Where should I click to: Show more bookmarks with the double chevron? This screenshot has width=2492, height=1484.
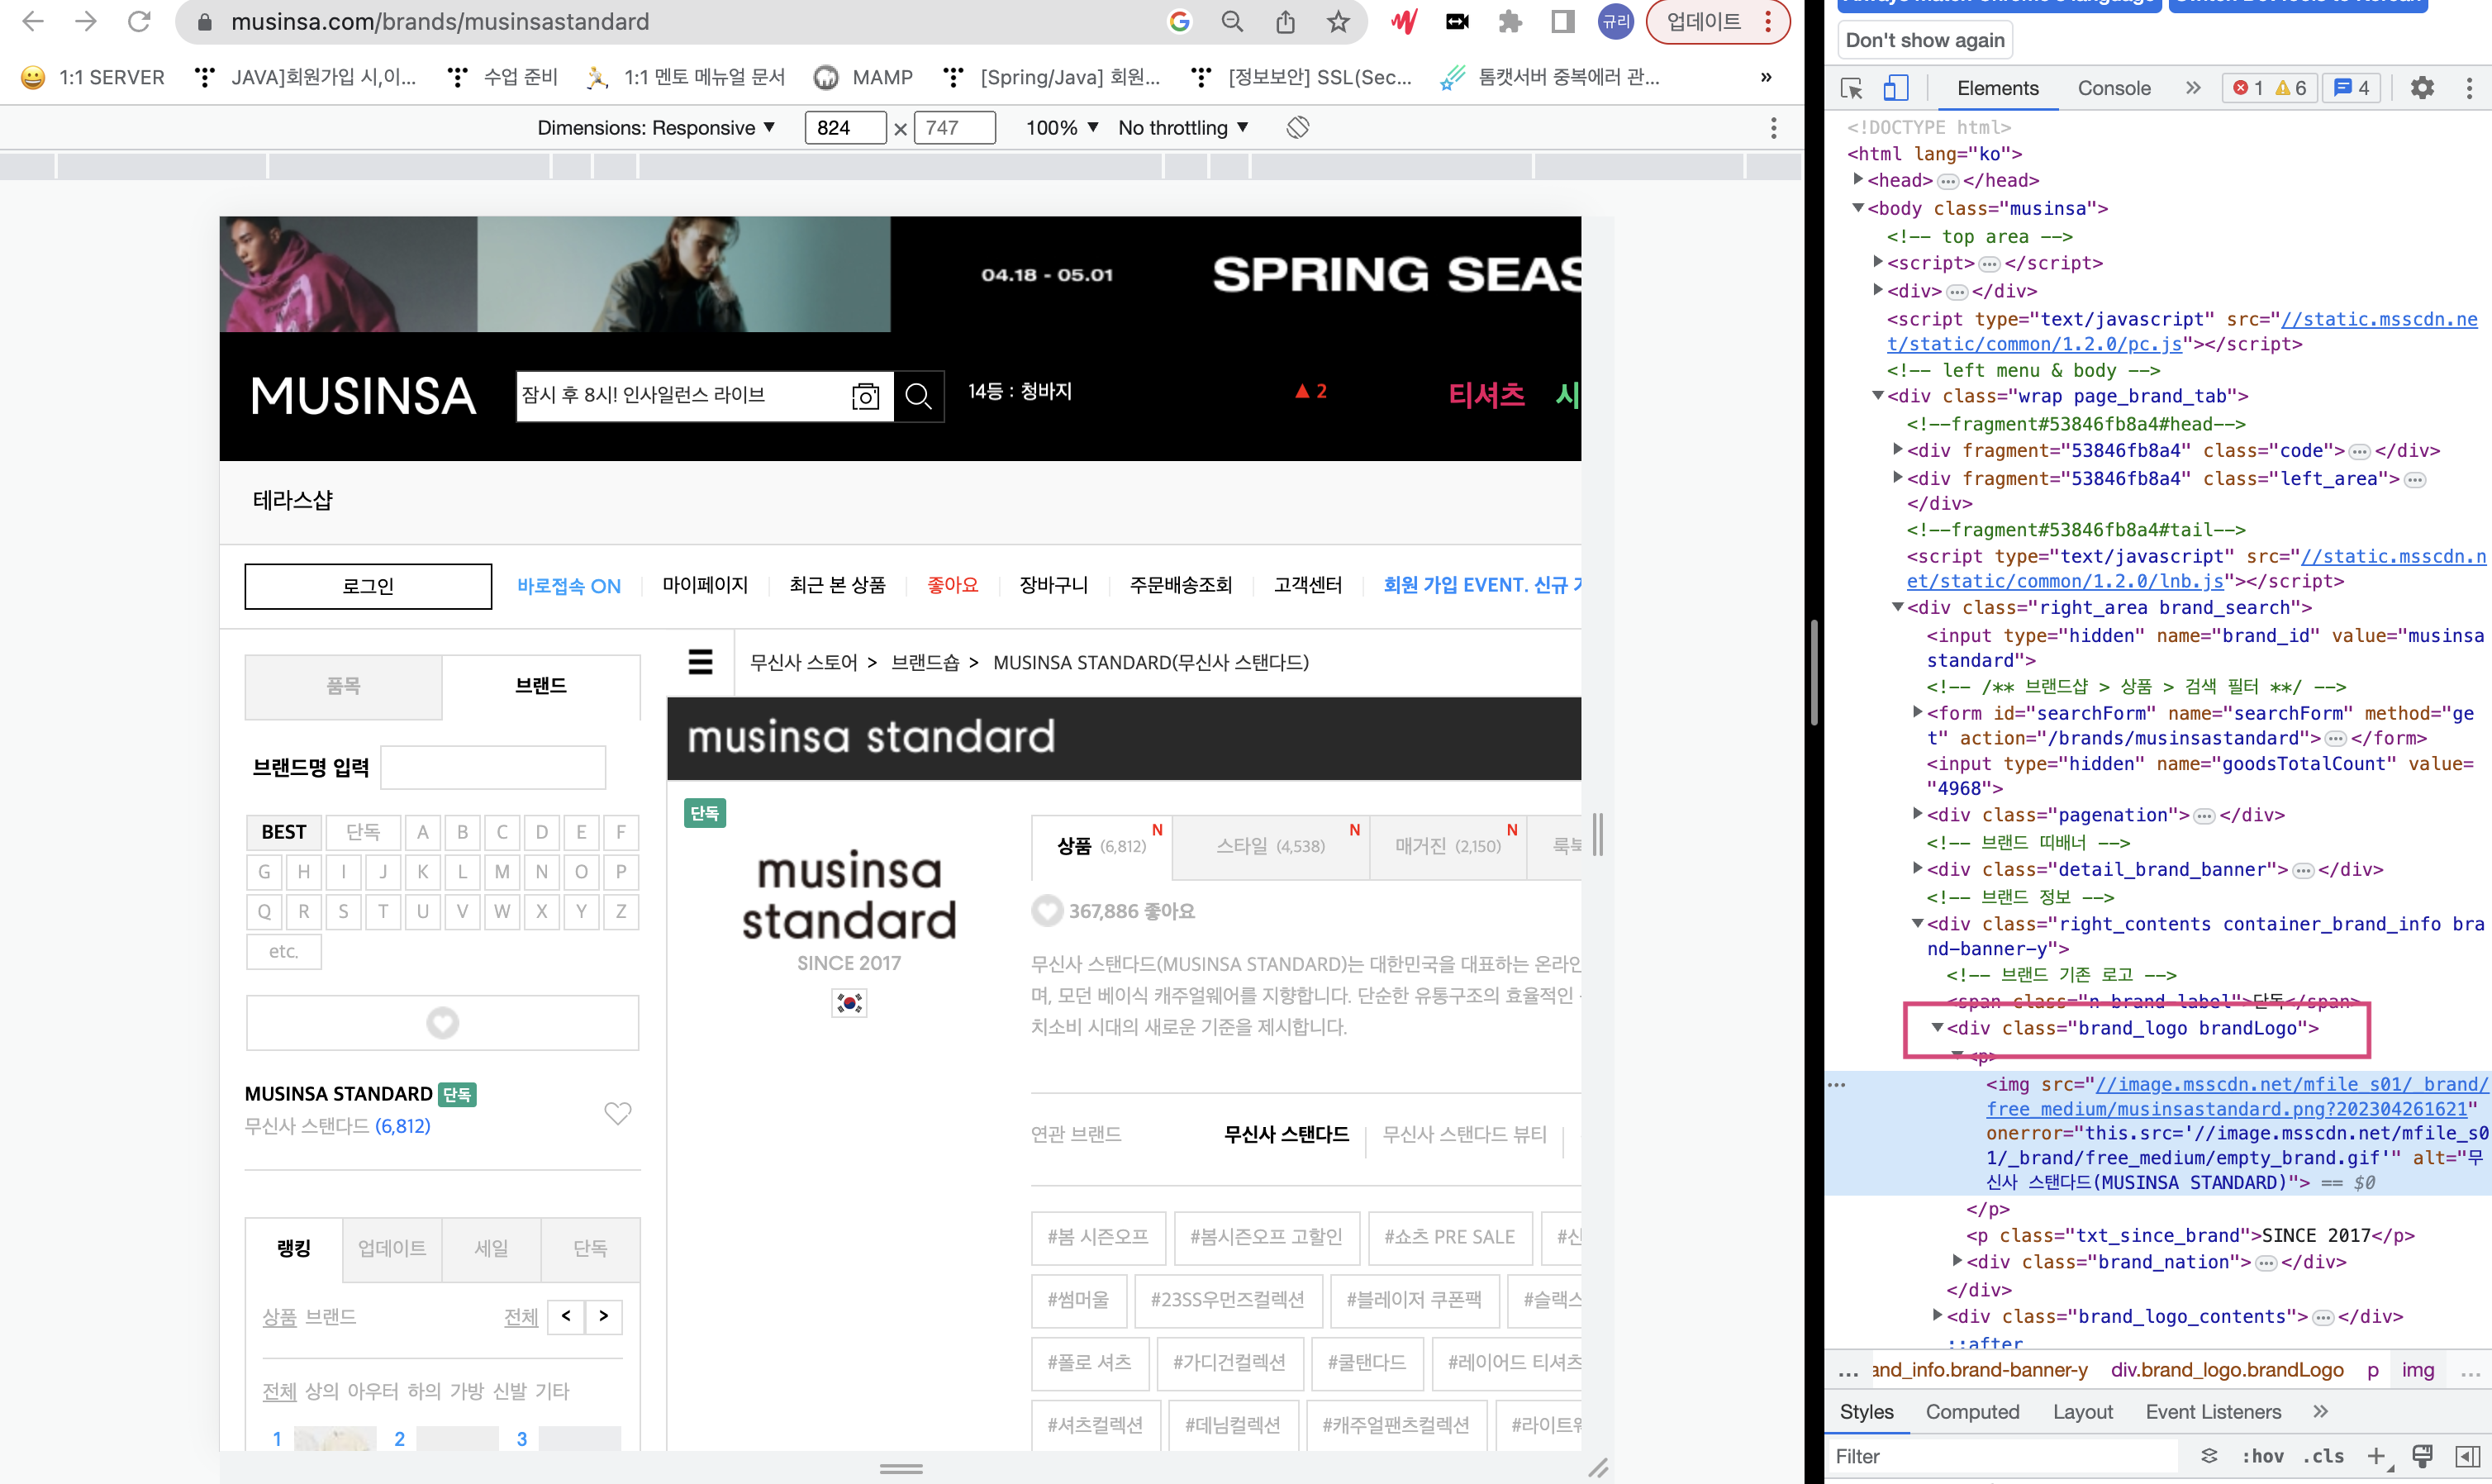1766,77
